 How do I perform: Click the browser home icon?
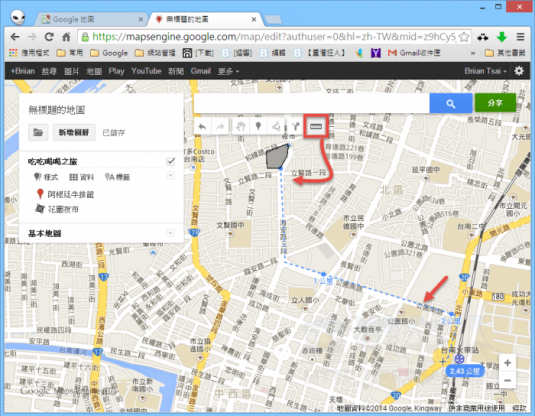[66, 37]
